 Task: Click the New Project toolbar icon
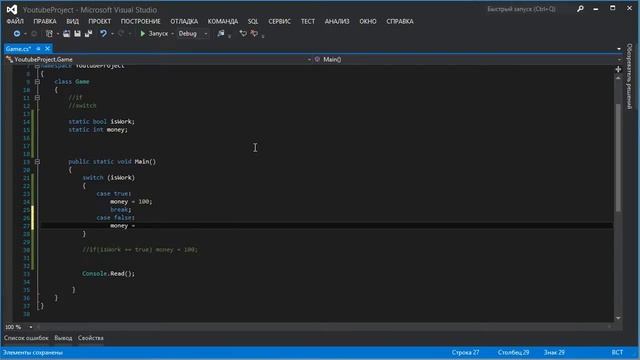coord(49,33)
